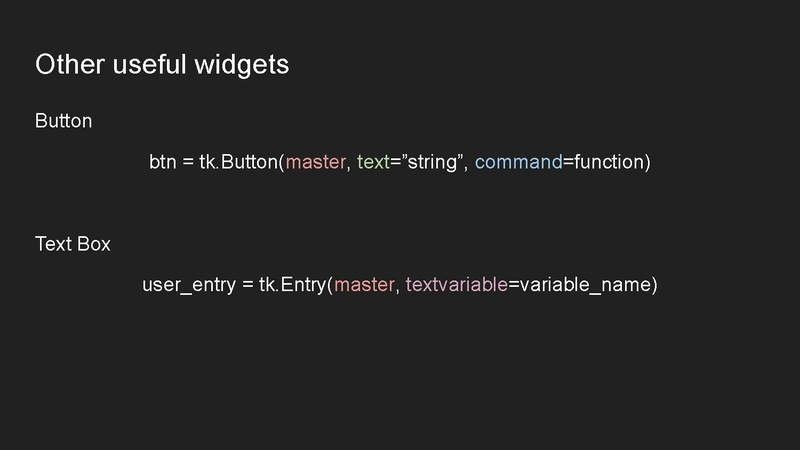Click the green "text" parameter
This screenshot has width=800, height=450.
pyautogui.click(x=372, y=162)
